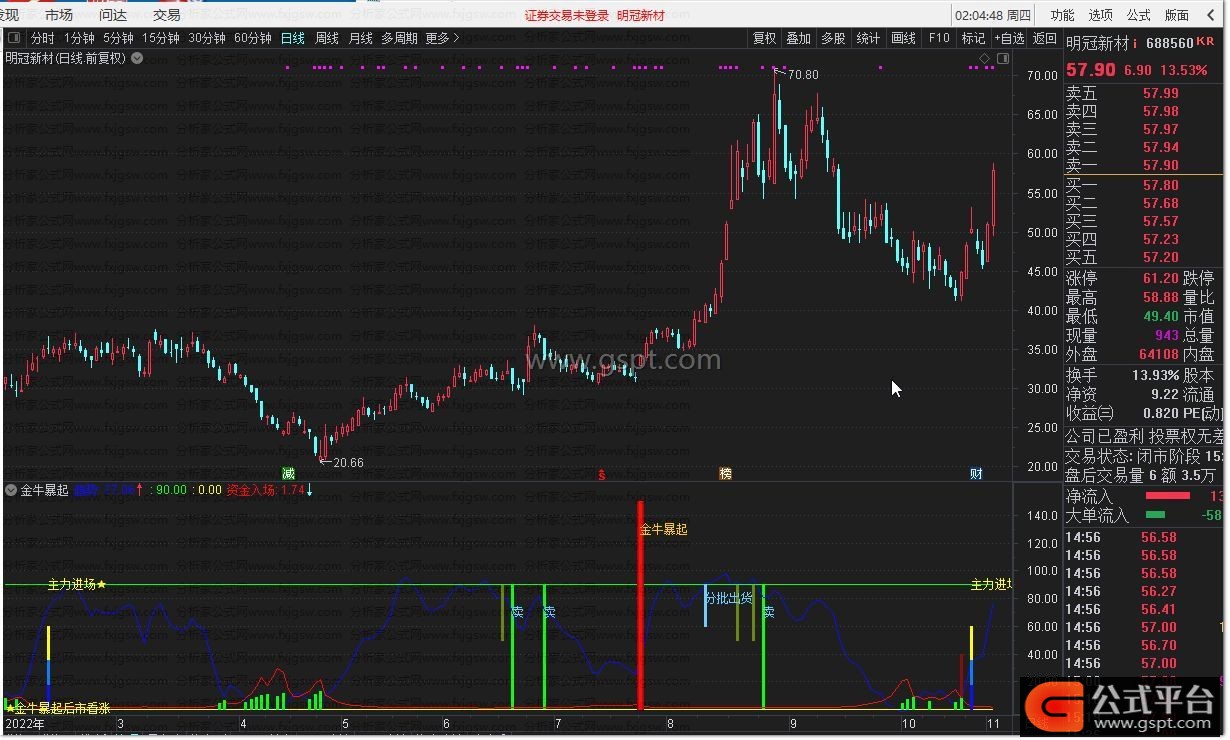Select the 月线 monthly chart tab
Screen dimensions: 1230x740
(x=360, y=38)
